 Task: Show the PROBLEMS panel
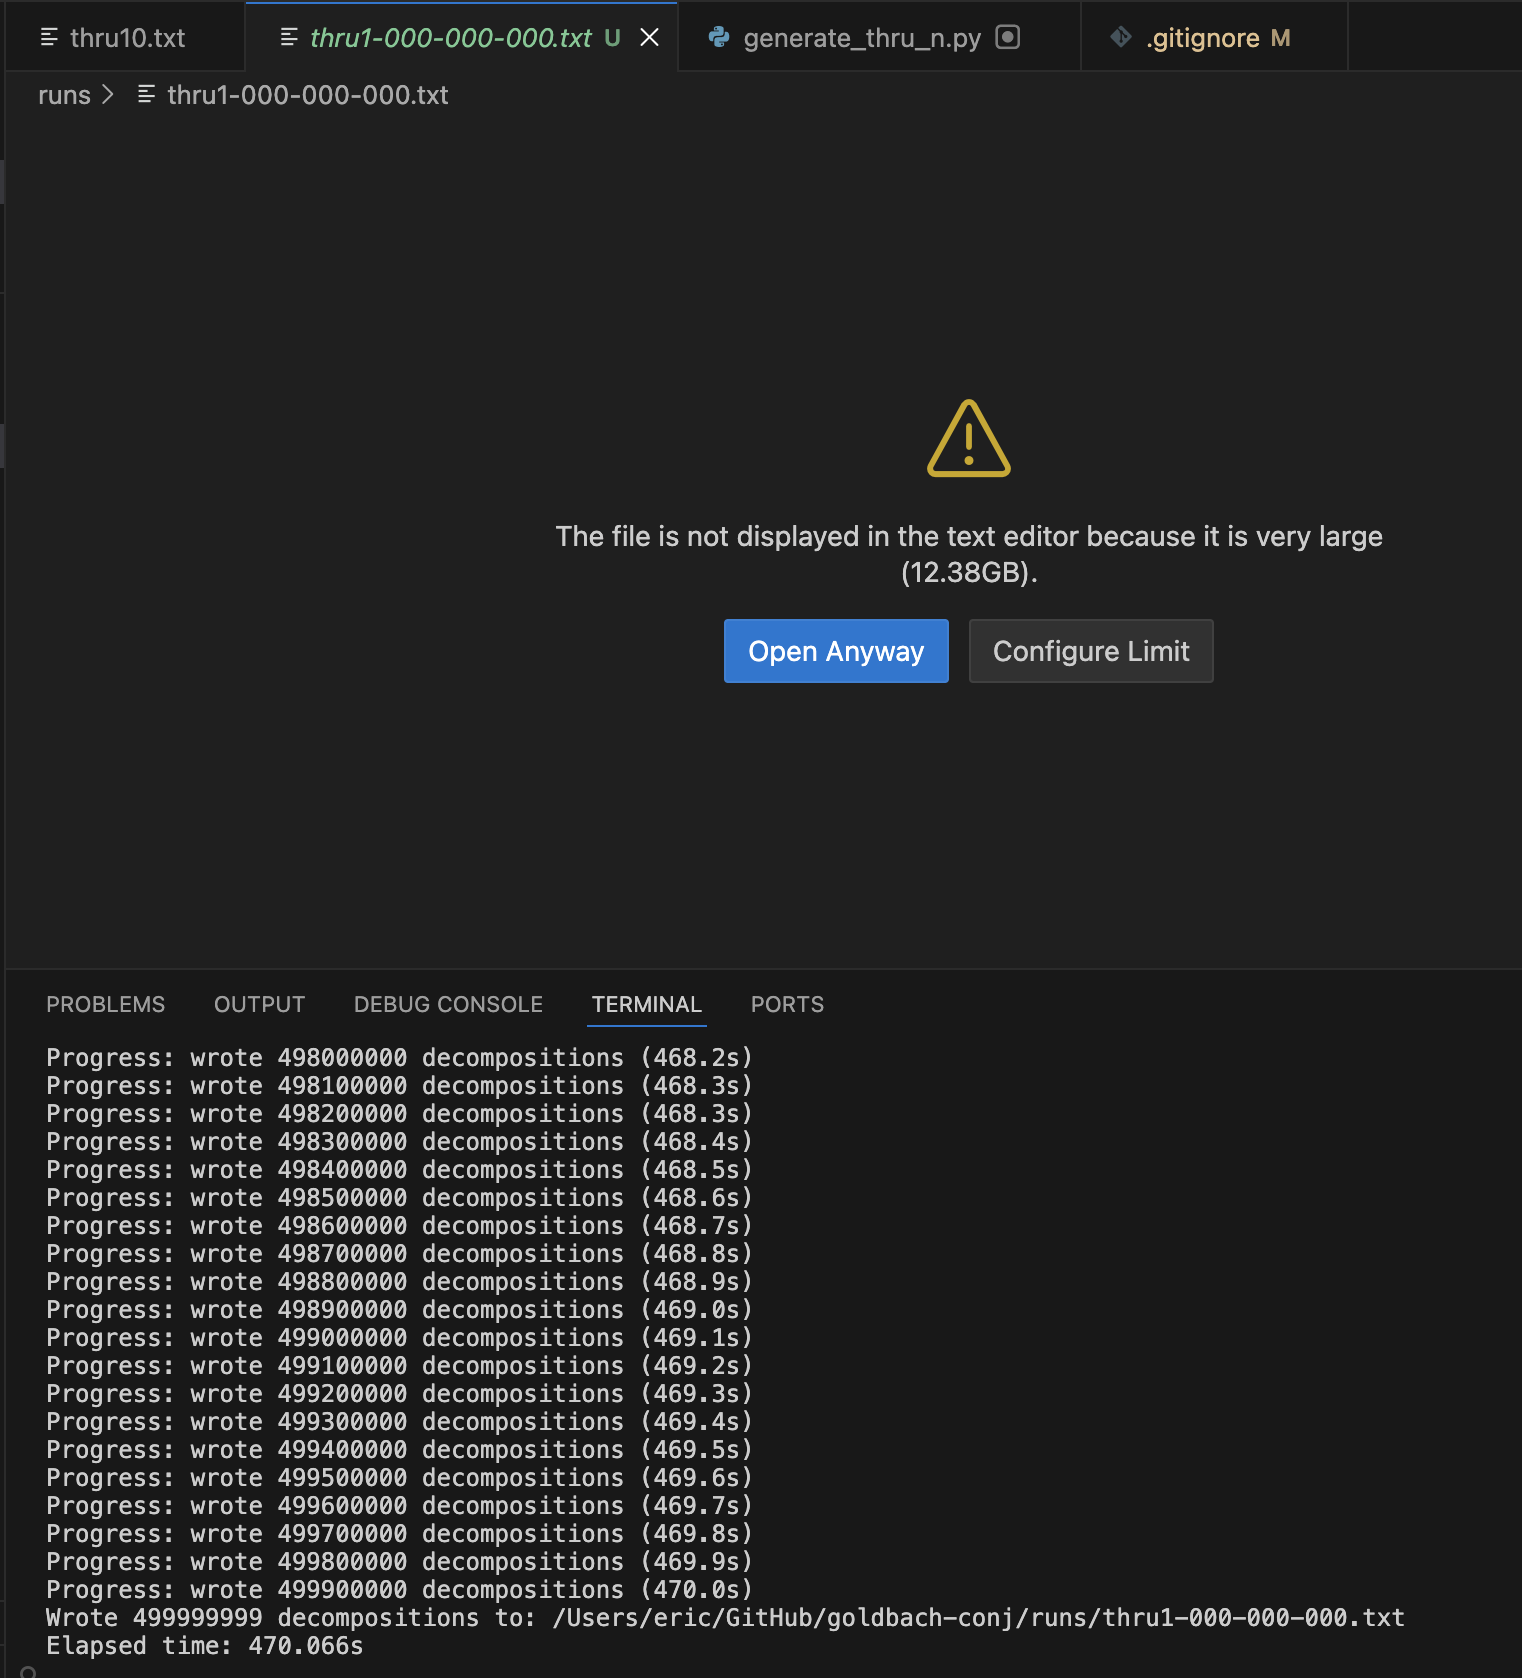[105, 1004]
